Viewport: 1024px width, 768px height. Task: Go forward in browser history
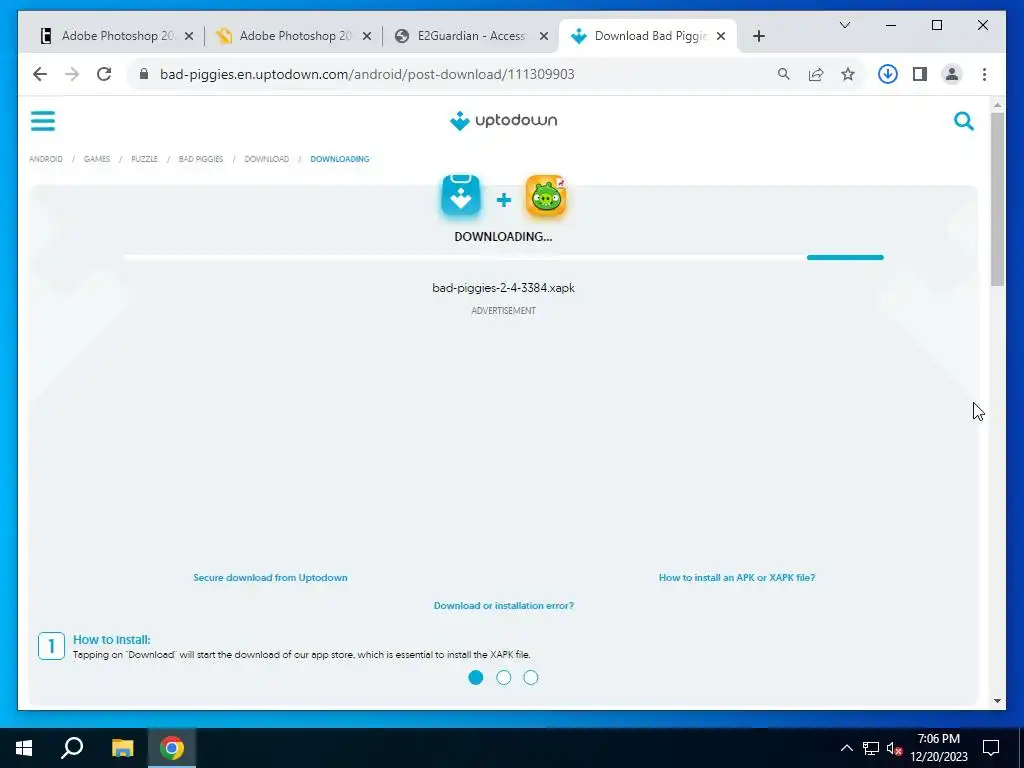(72, 74)
